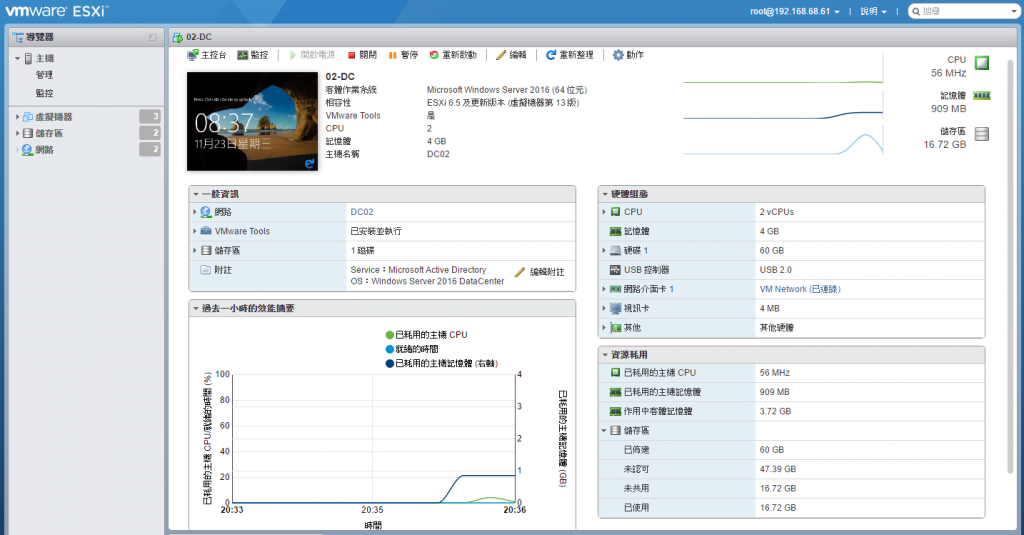This screenshot has height=535, width=1024.
Task: Collapse the 一般資訊 section
Action: pyautogui.click(x=196, y=194)
